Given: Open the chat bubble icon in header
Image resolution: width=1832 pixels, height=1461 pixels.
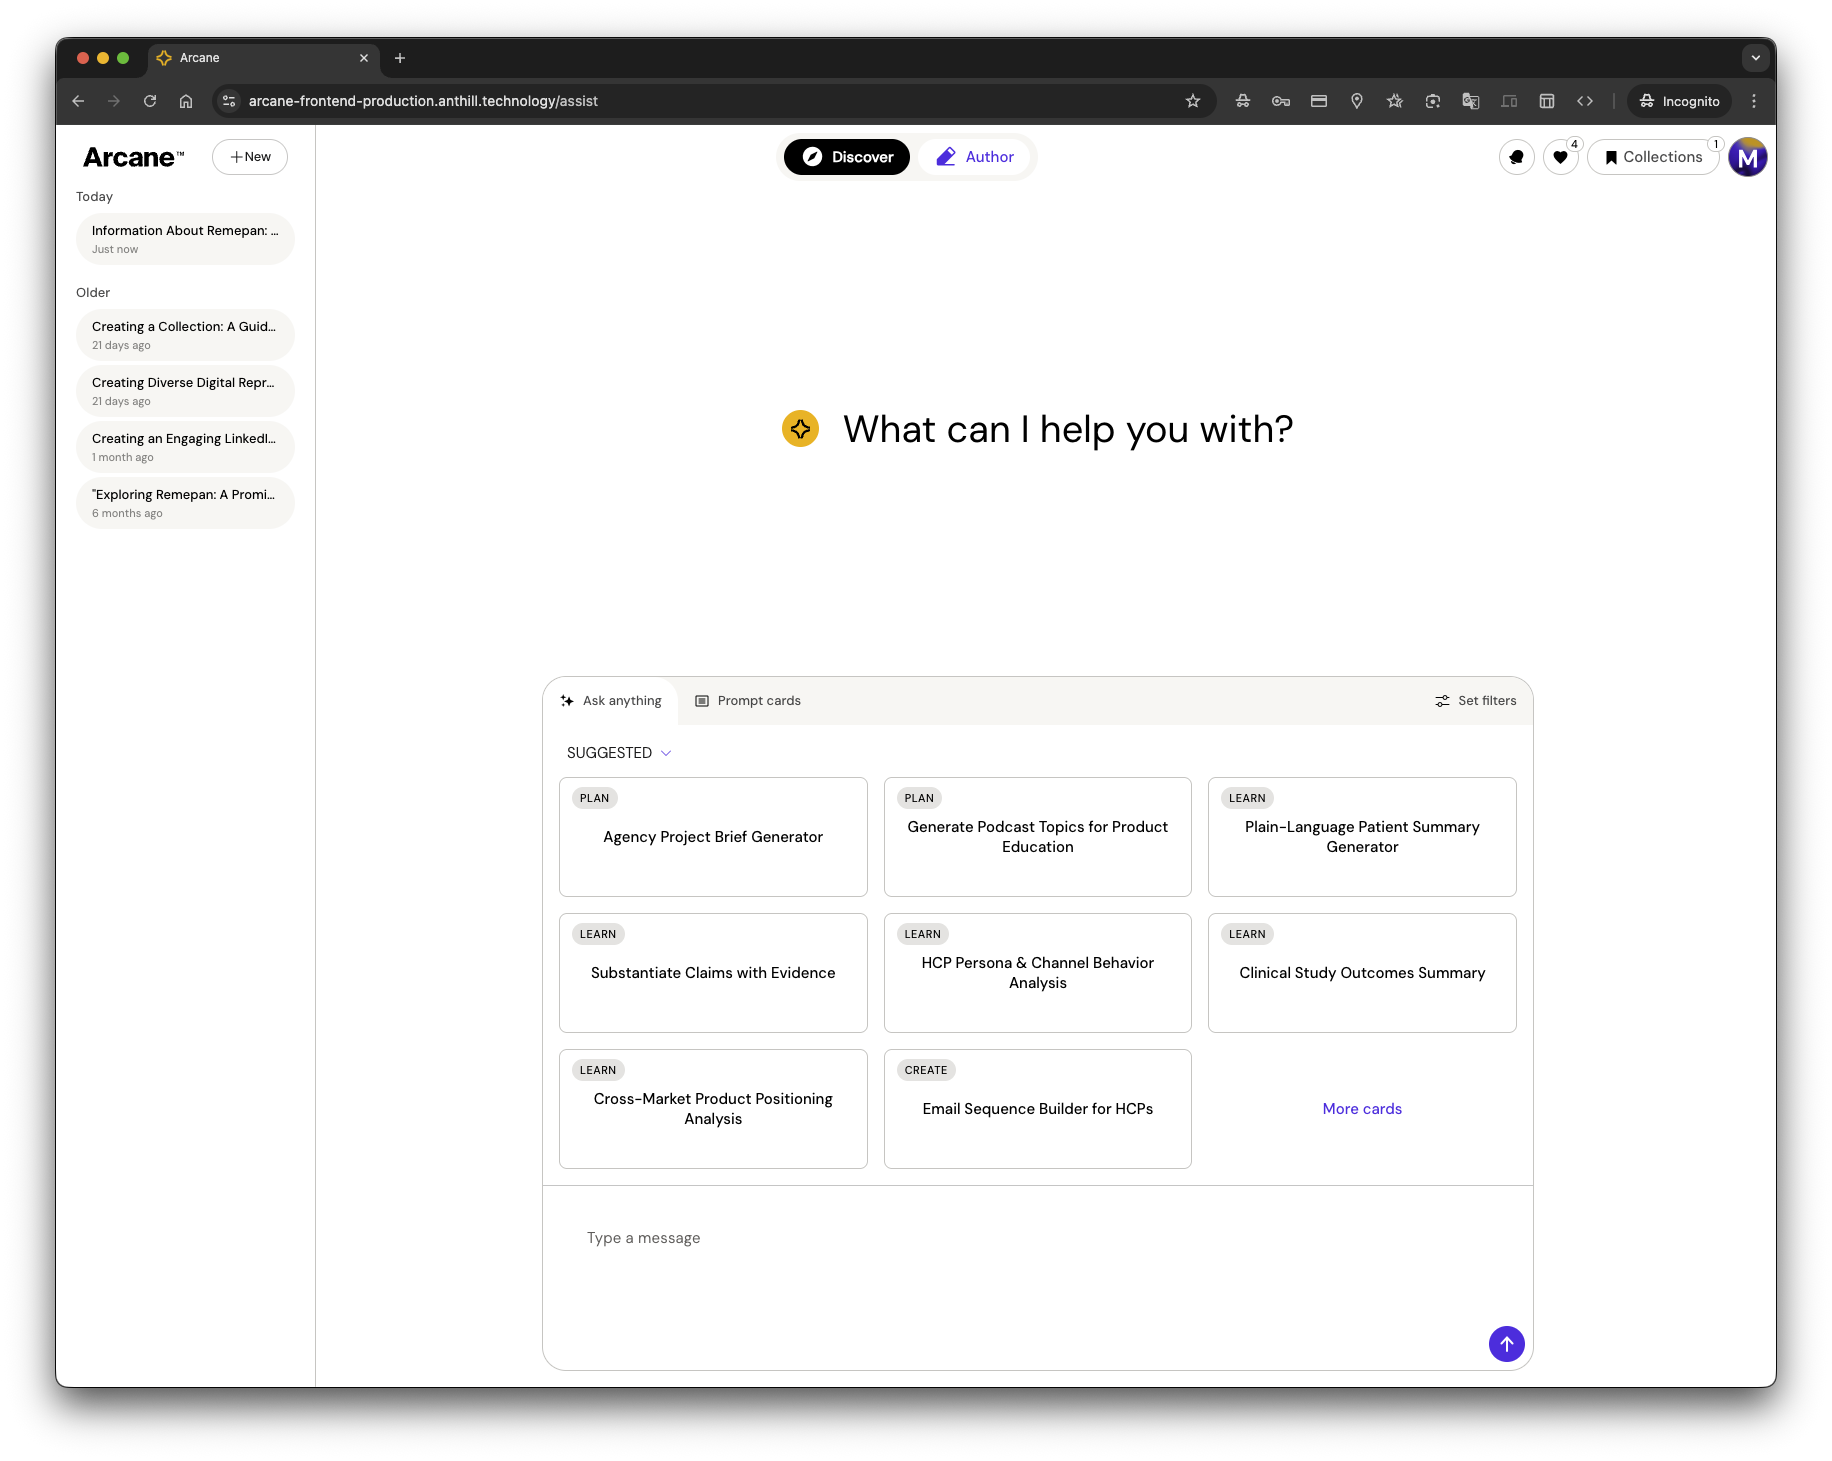Looking at the screenshot, I should point(1516,157).
